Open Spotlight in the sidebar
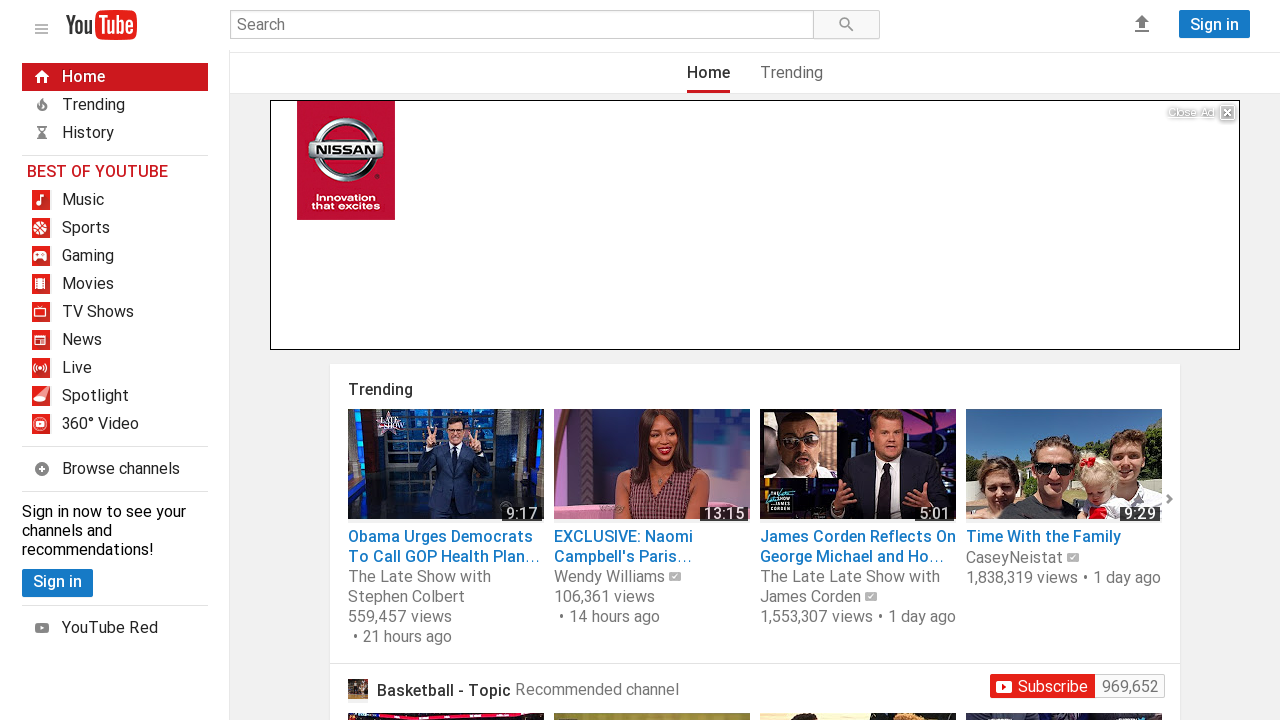The image size is (1280, 720). (115, 396)
